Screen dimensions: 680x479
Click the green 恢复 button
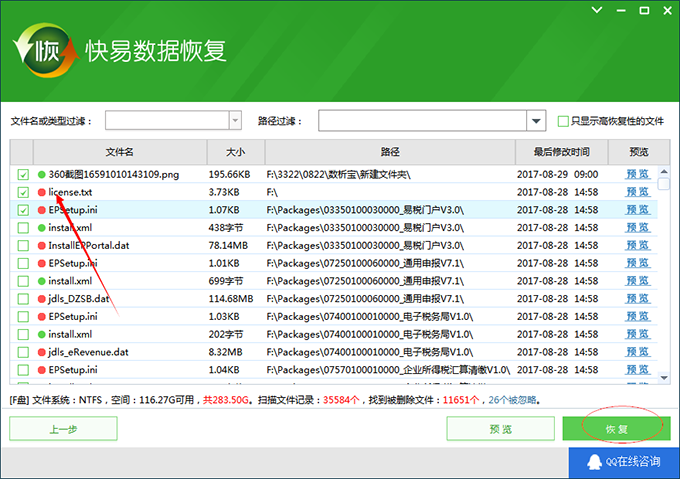click(614, 427)
